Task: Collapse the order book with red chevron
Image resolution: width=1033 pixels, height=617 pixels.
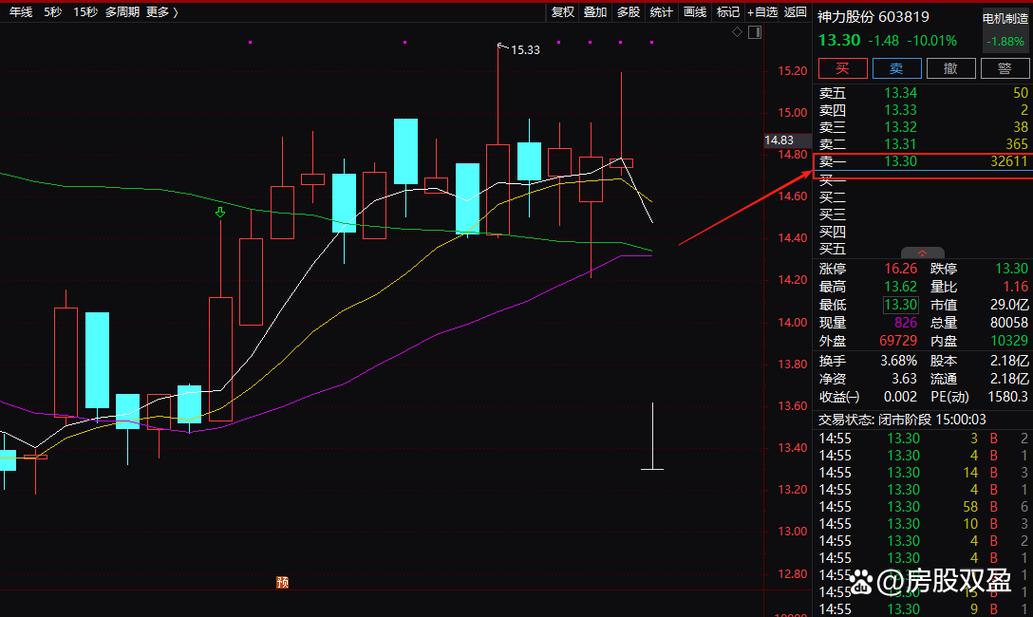Action: tap(922, 253)
